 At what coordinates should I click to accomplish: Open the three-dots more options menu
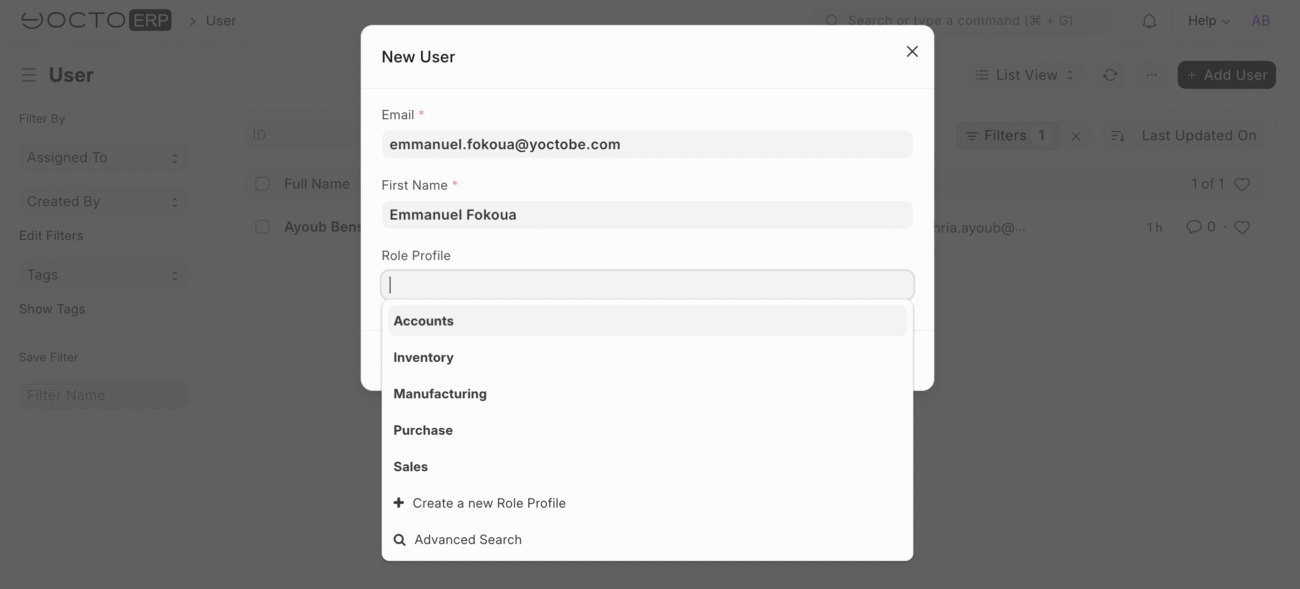tap(1152, 75)
